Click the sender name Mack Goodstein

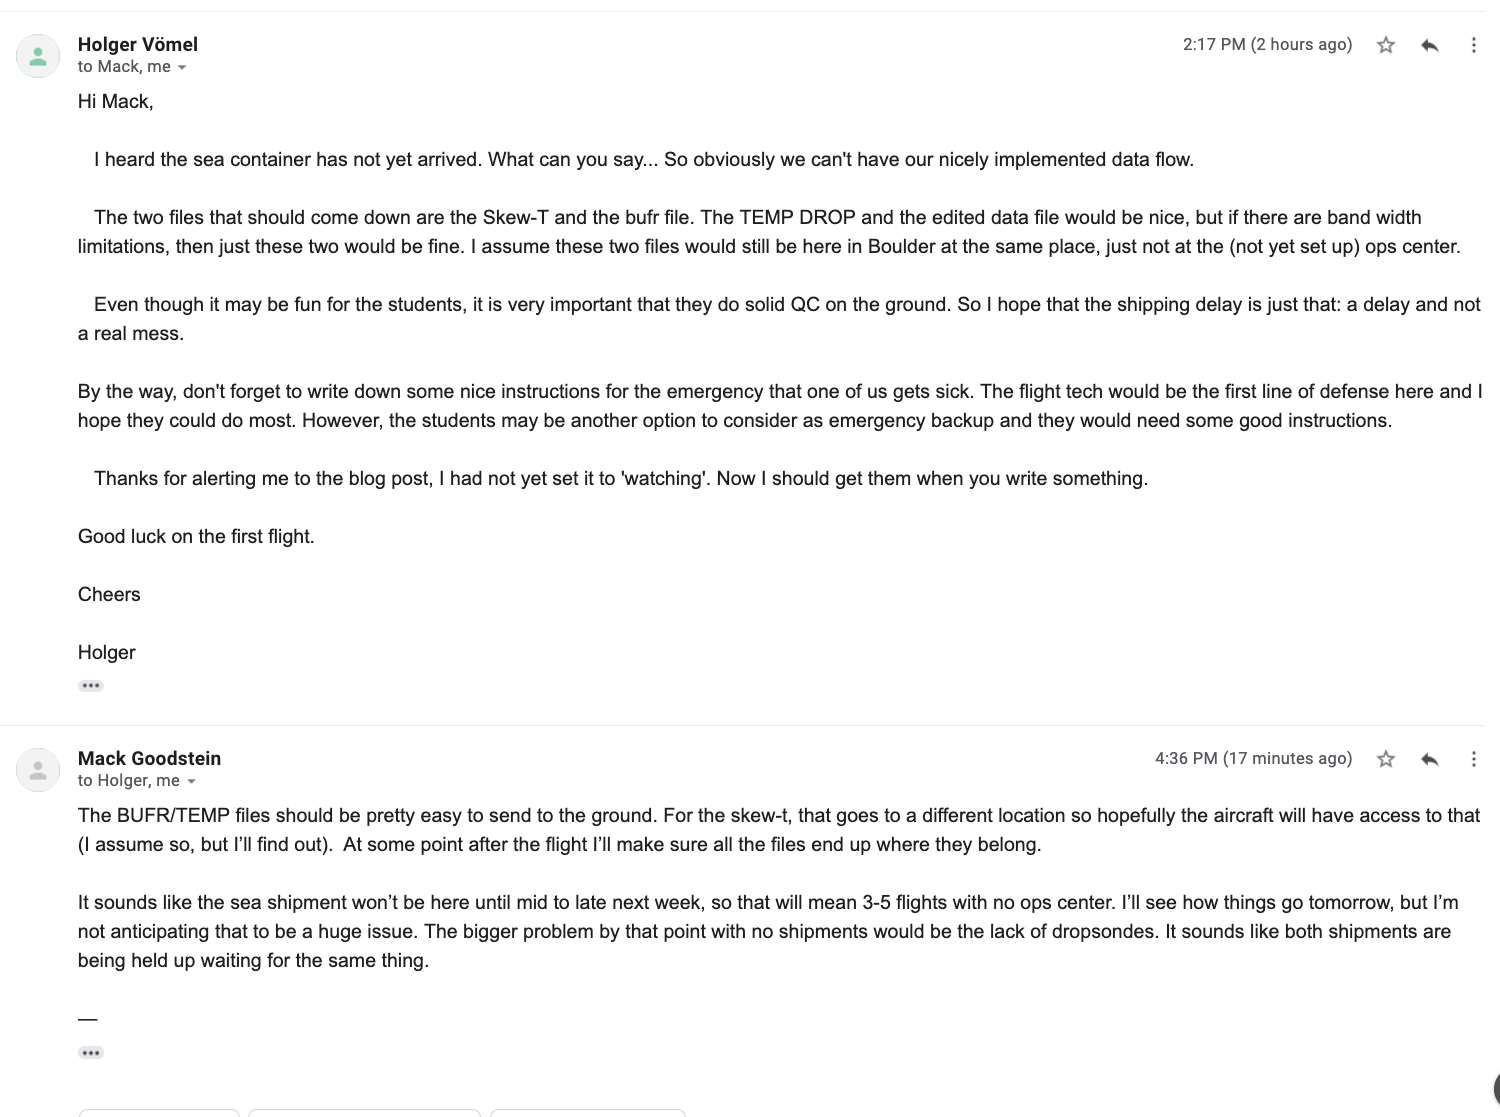149,758
